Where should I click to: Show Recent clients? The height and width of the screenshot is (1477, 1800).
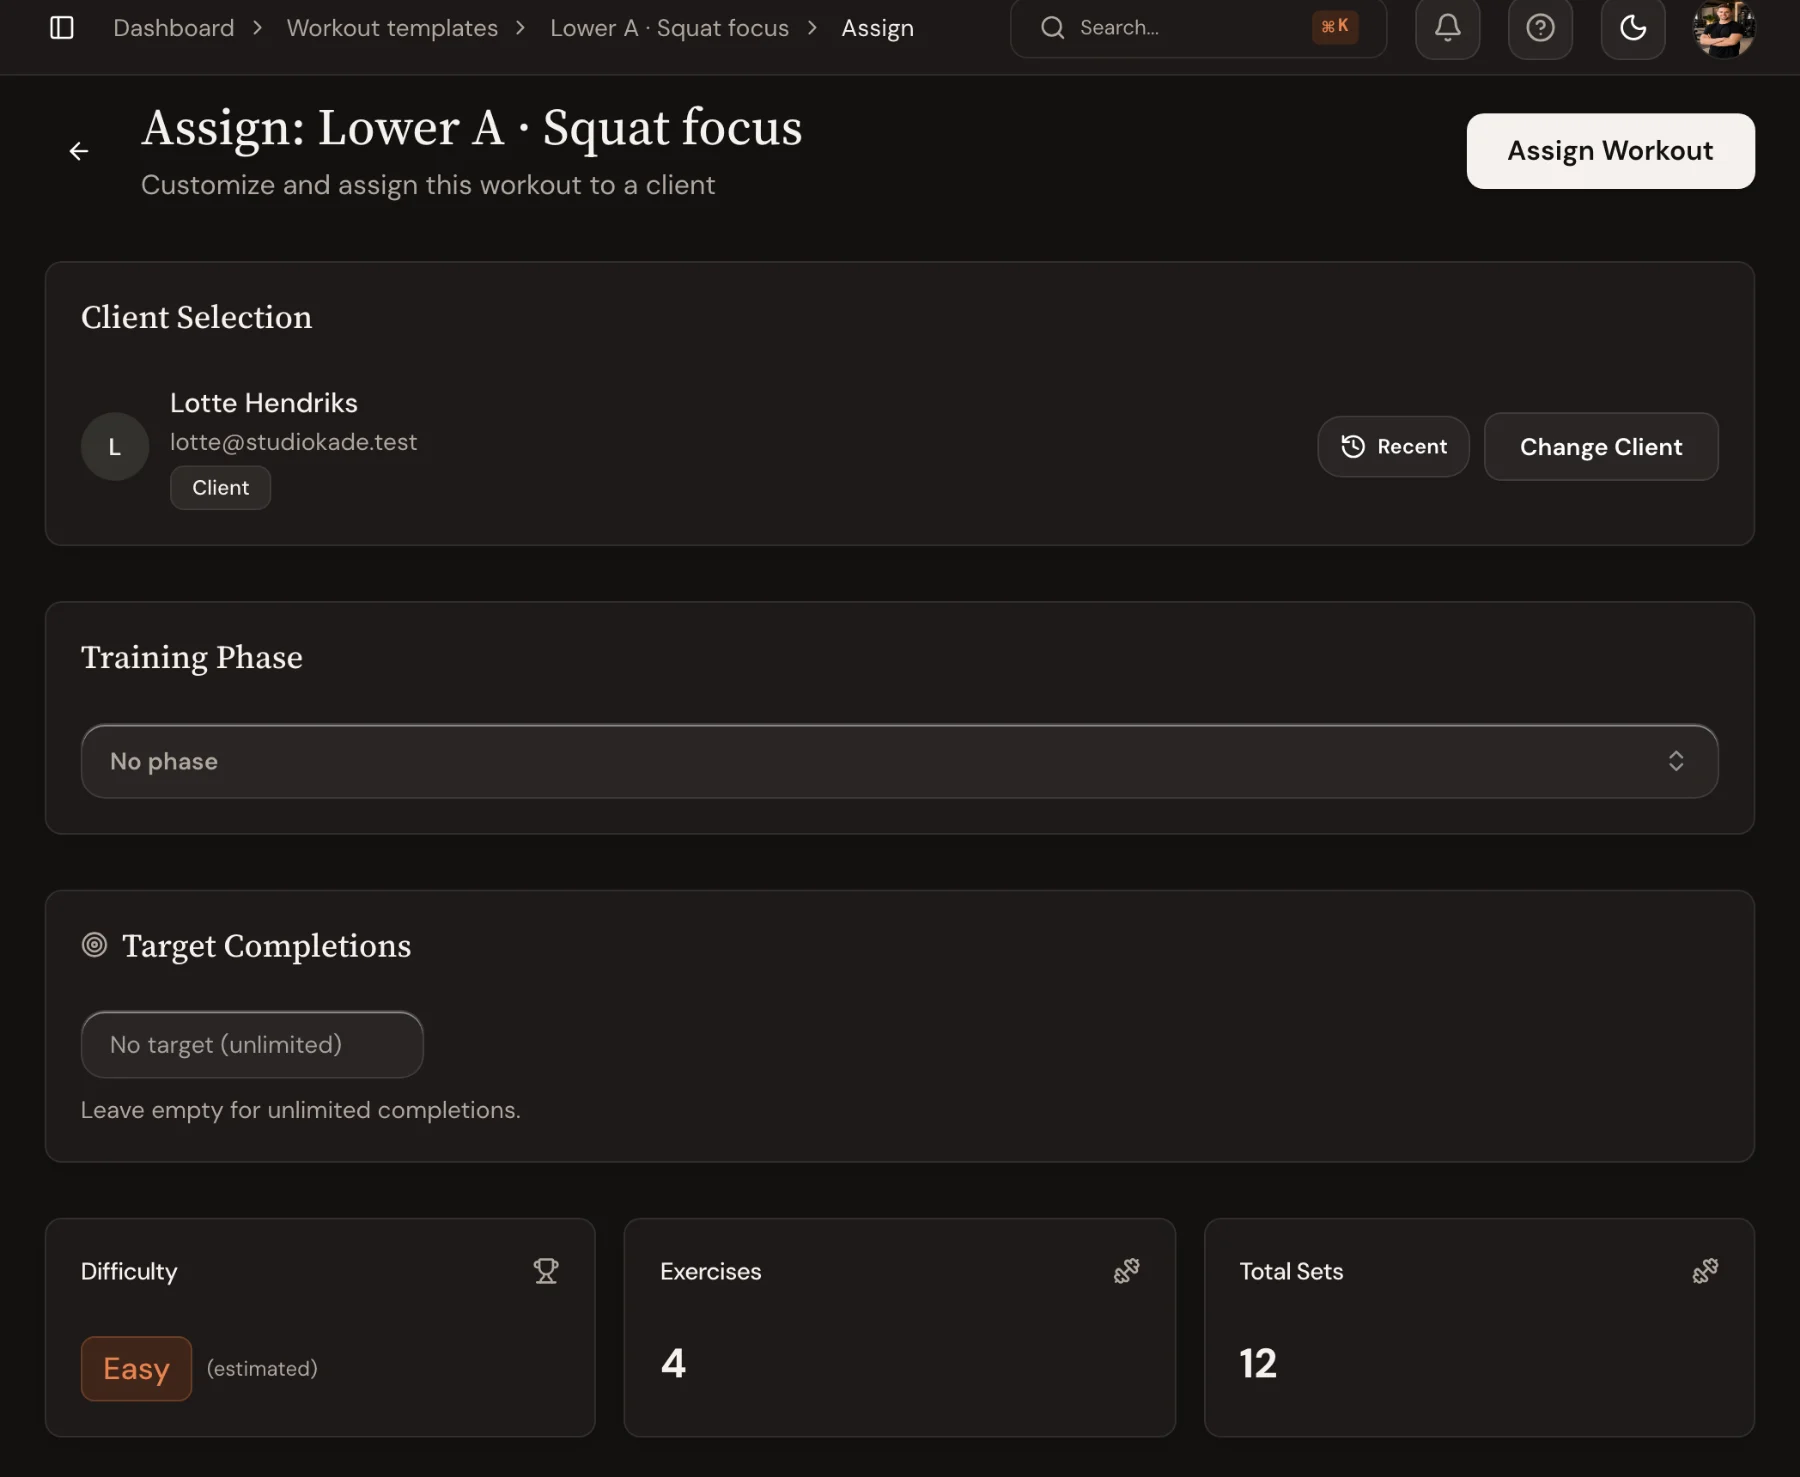(1393, 447)
